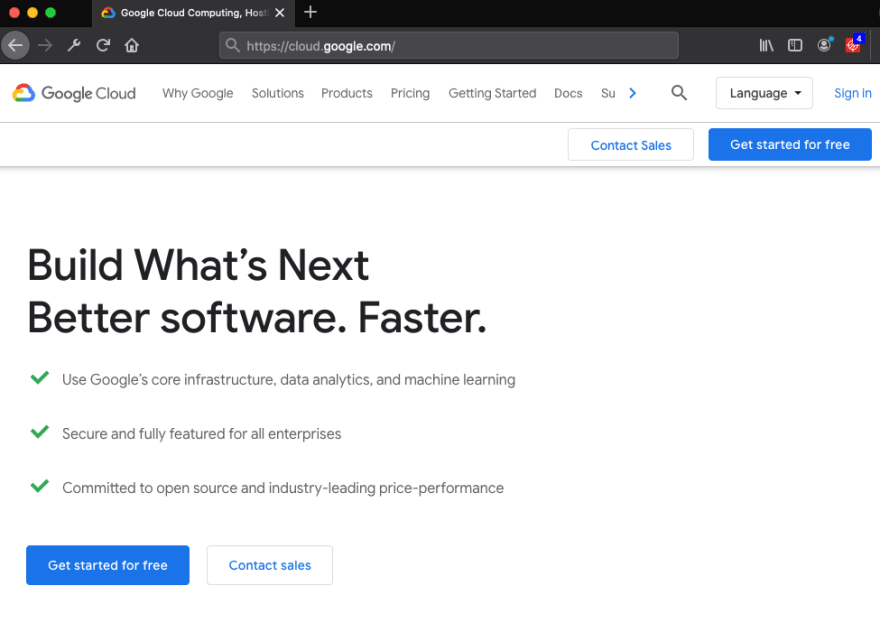Viewport: 880px width, 642px height.
Task: Open the Solutions menu
Action: click(278, 93)
